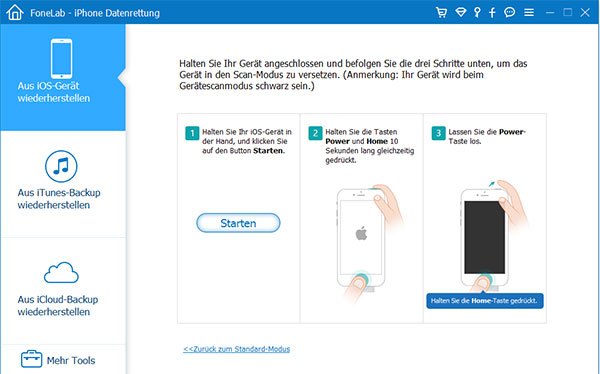Click the iCloud cloud icon

pyautogui.click(x=61, y=273)
